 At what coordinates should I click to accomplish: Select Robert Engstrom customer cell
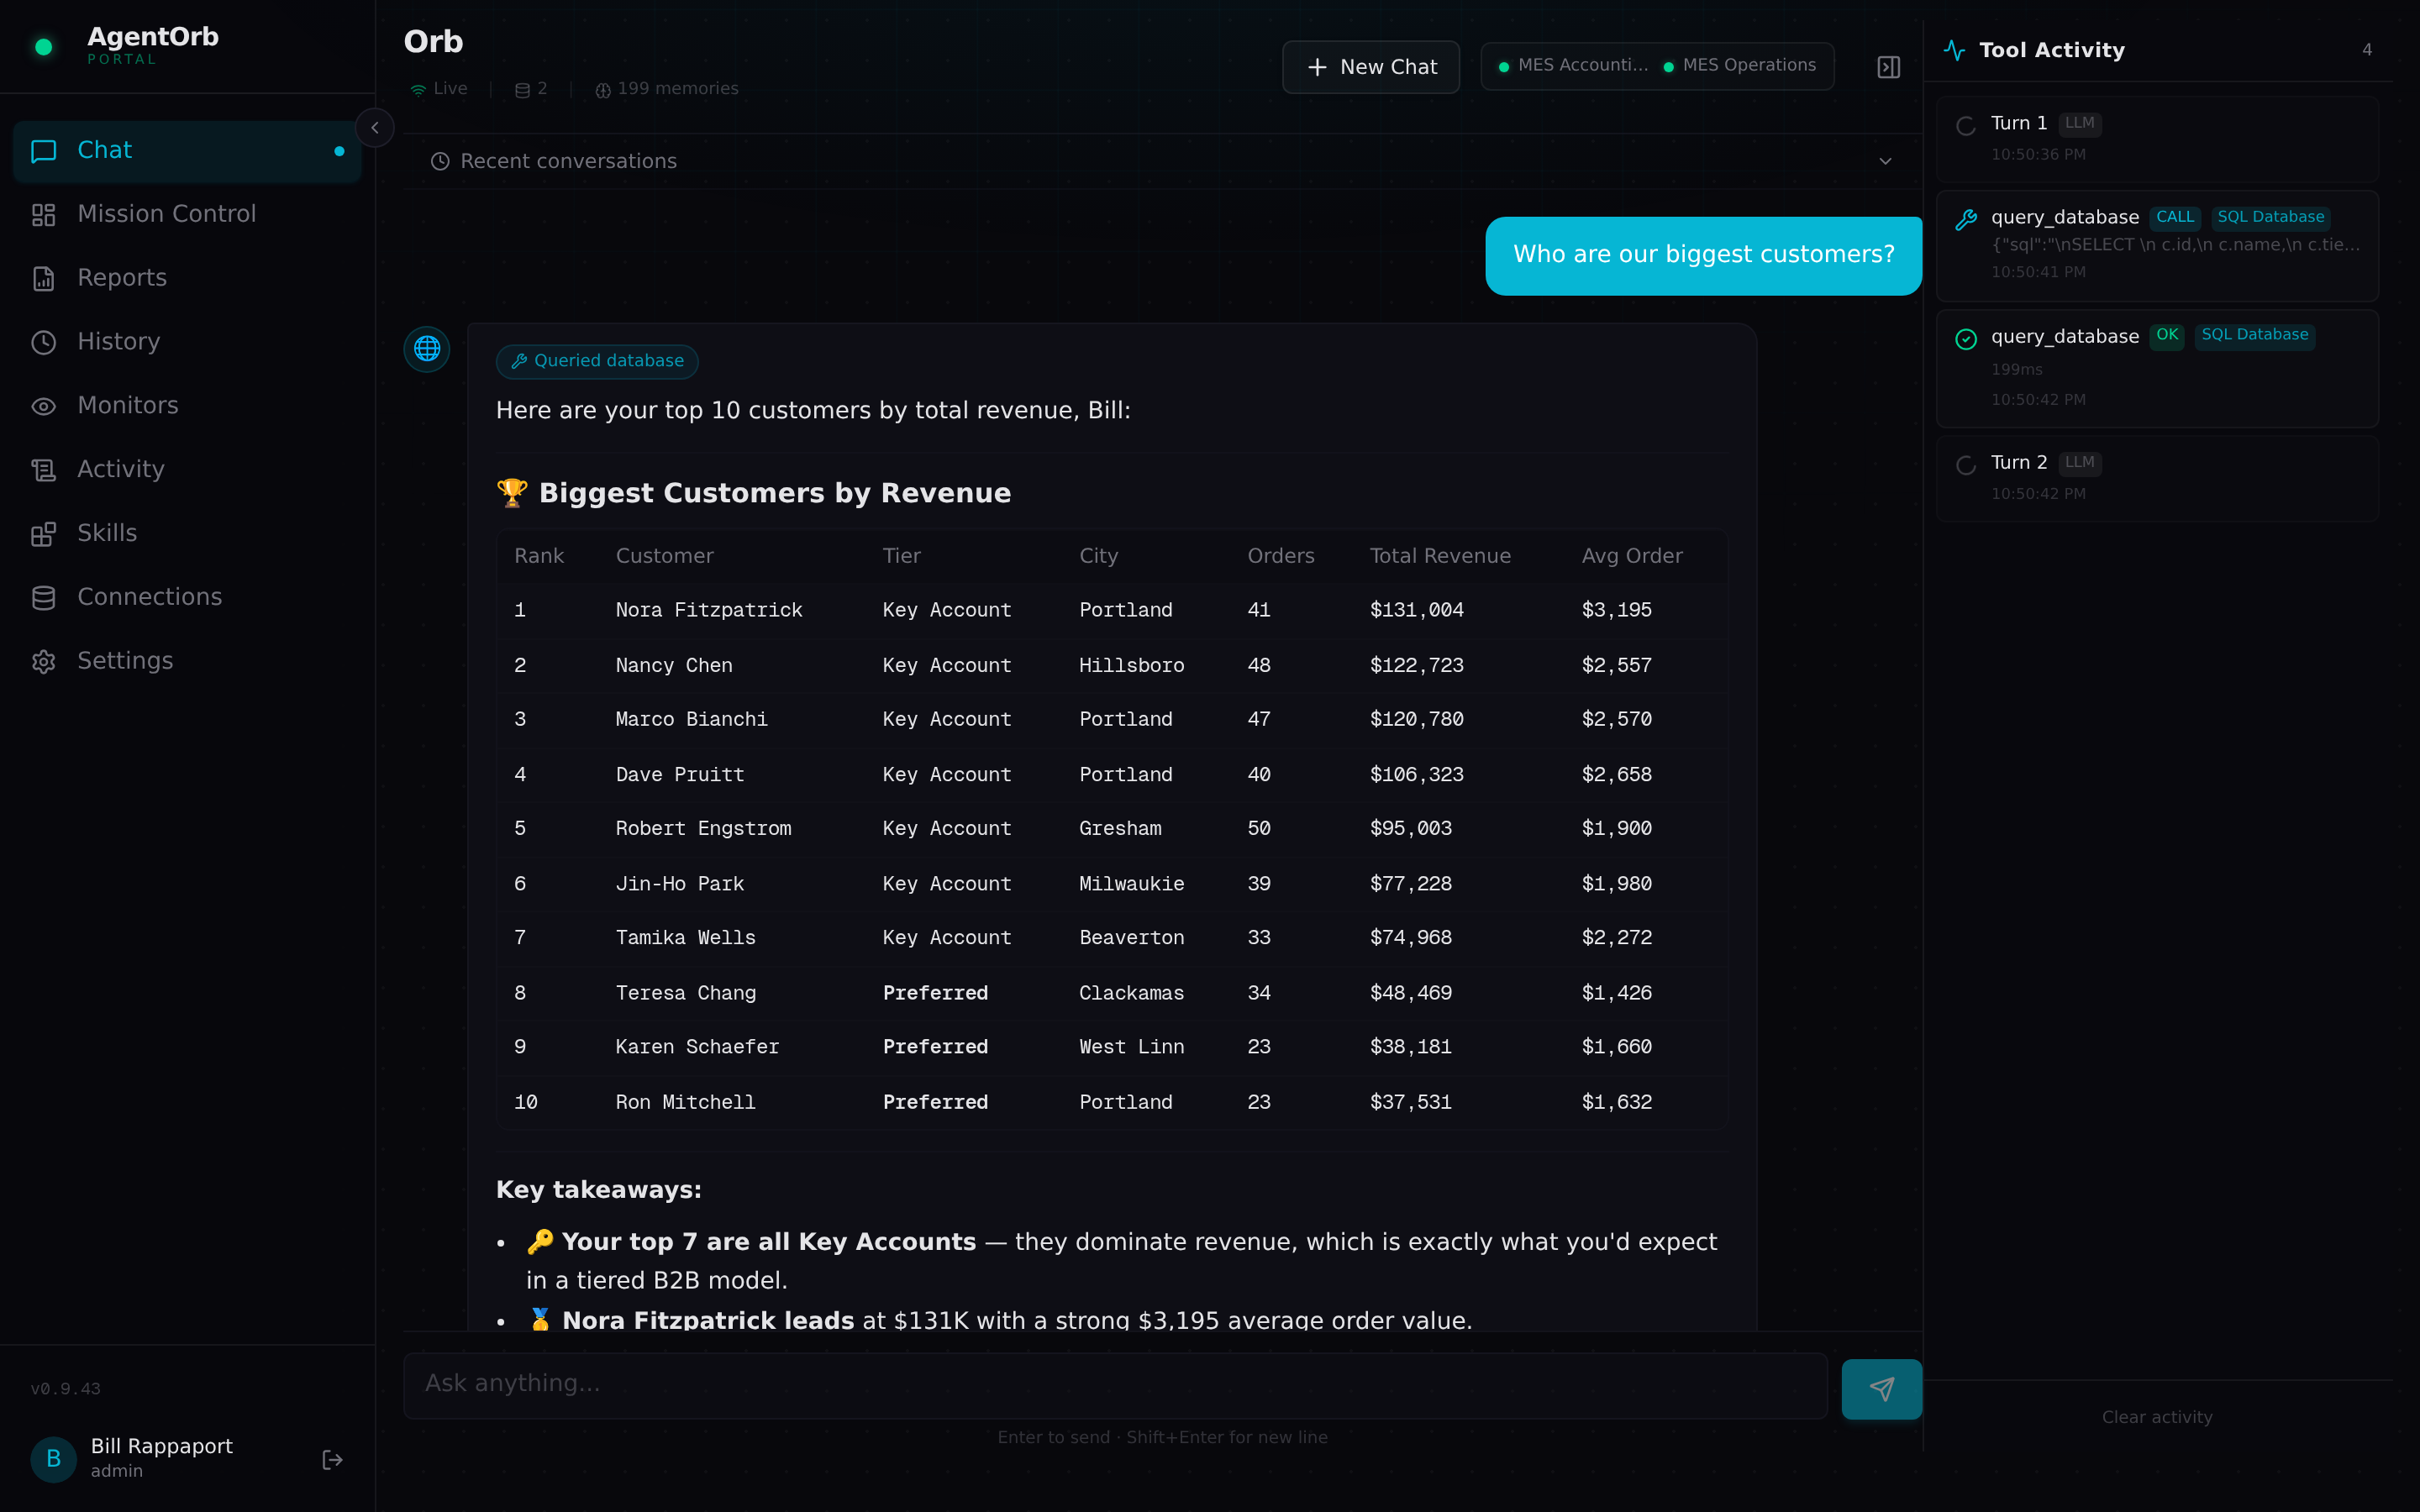pyautogui.click(x=703, y=829)
